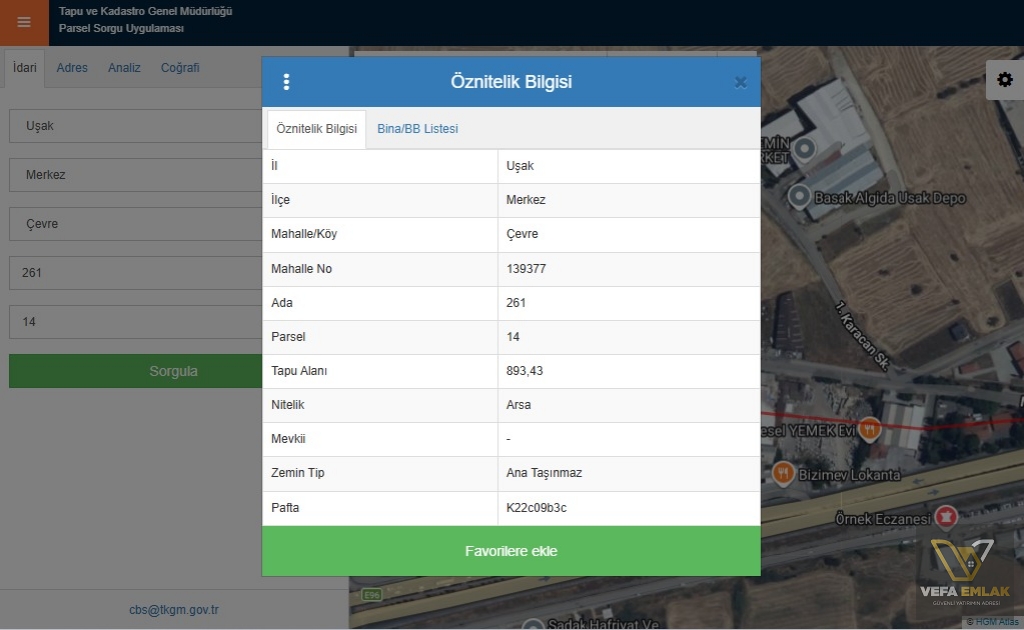1024x630 pixels.
Task: Click the Favorilere ekle button
Action: click(511, 551)
